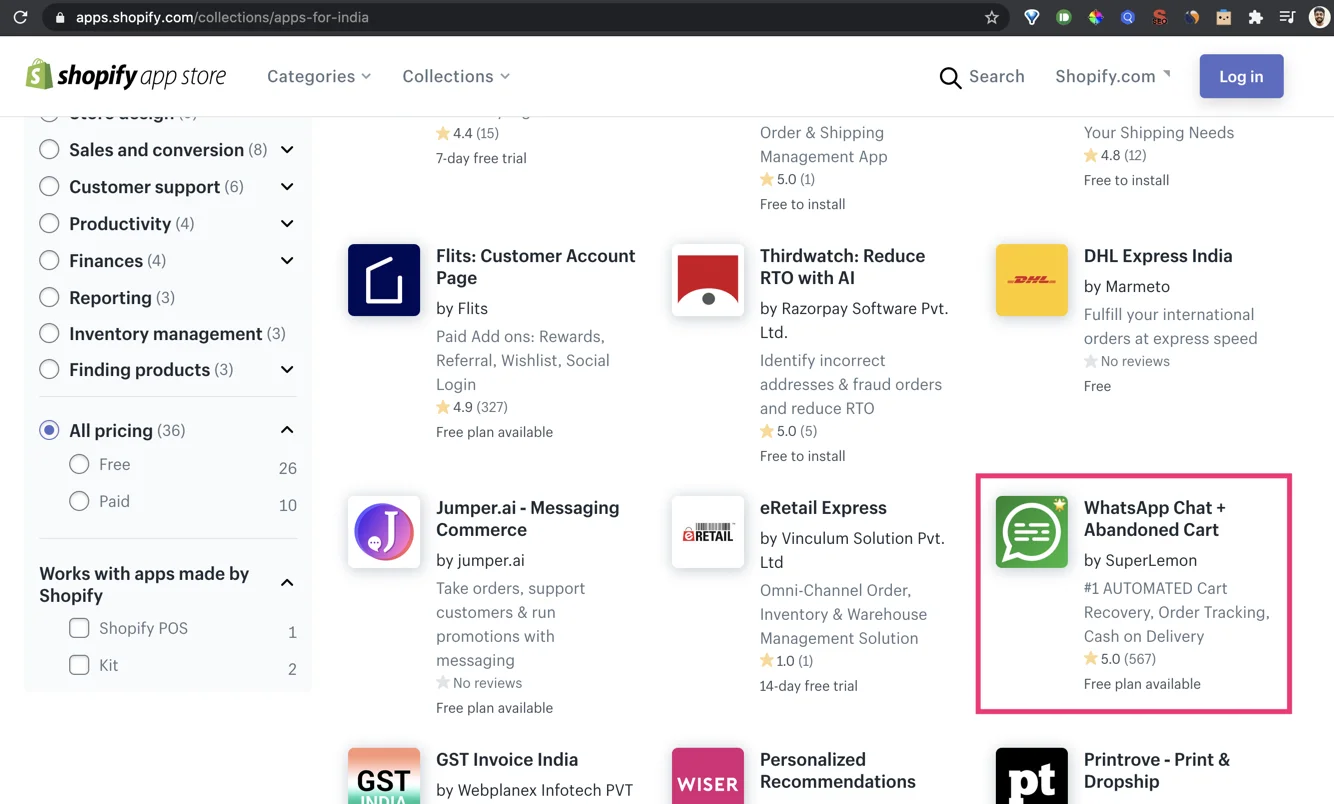This screenshot has width=1334, height=804.
Task: Collapse the All pricing section
Action: click(x=287, y=430)
